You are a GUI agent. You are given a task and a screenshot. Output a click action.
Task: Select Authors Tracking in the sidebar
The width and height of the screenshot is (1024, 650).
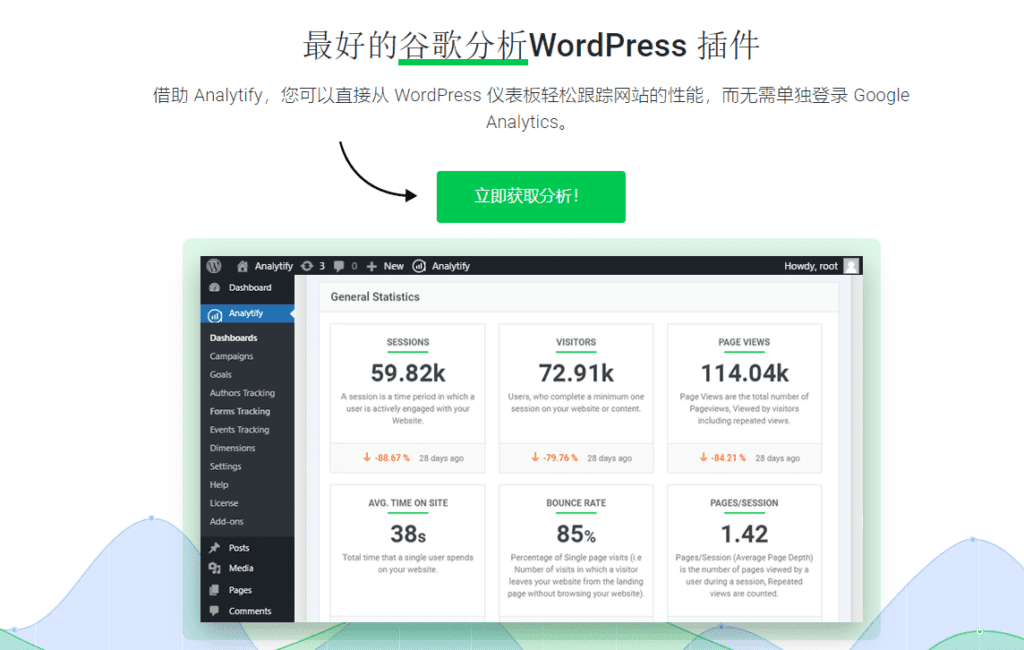[242, 393]
